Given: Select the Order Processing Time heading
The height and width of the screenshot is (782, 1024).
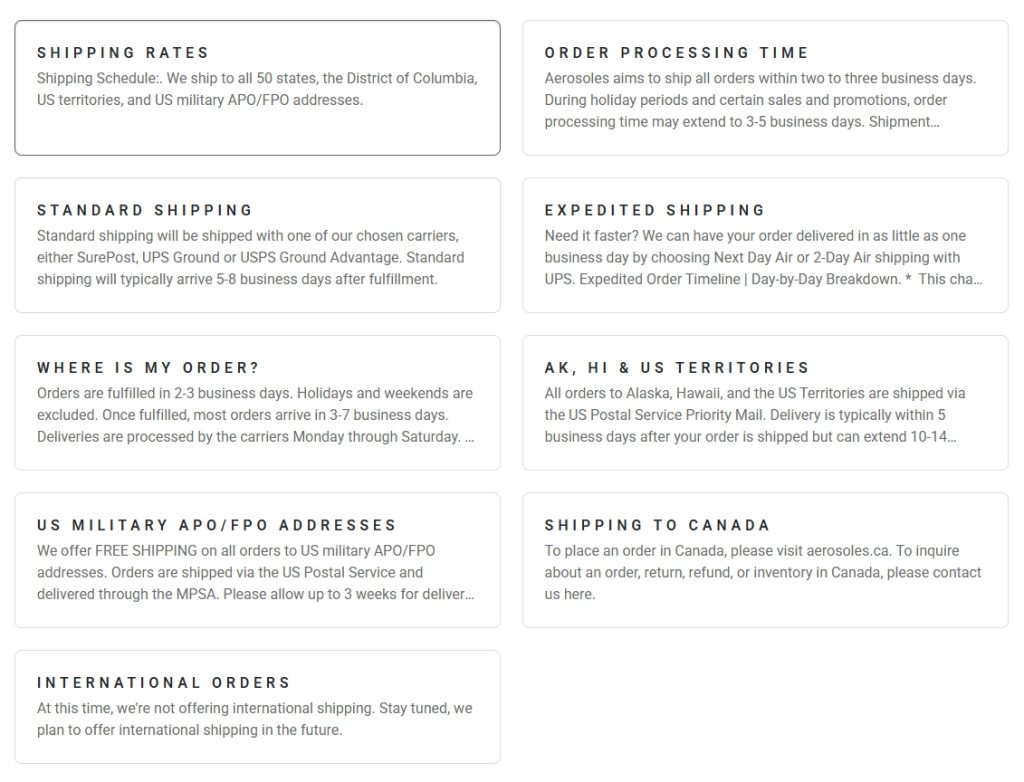Looking at the screenshot, I should pyautogui.click(x=677, y=53).
